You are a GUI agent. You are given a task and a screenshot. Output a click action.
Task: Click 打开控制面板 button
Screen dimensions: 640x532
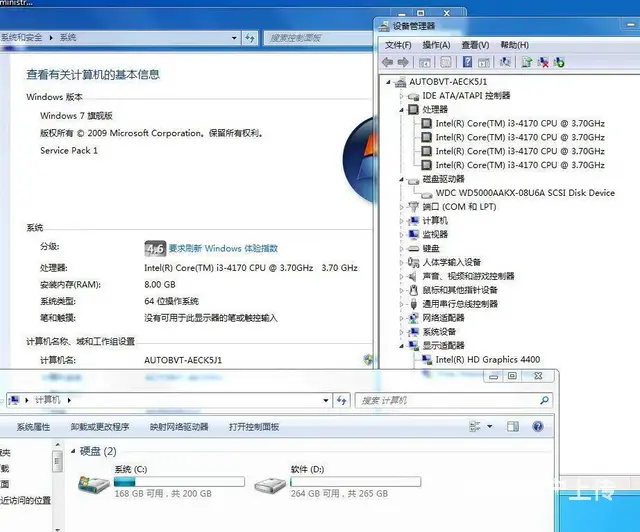(254, 427)
